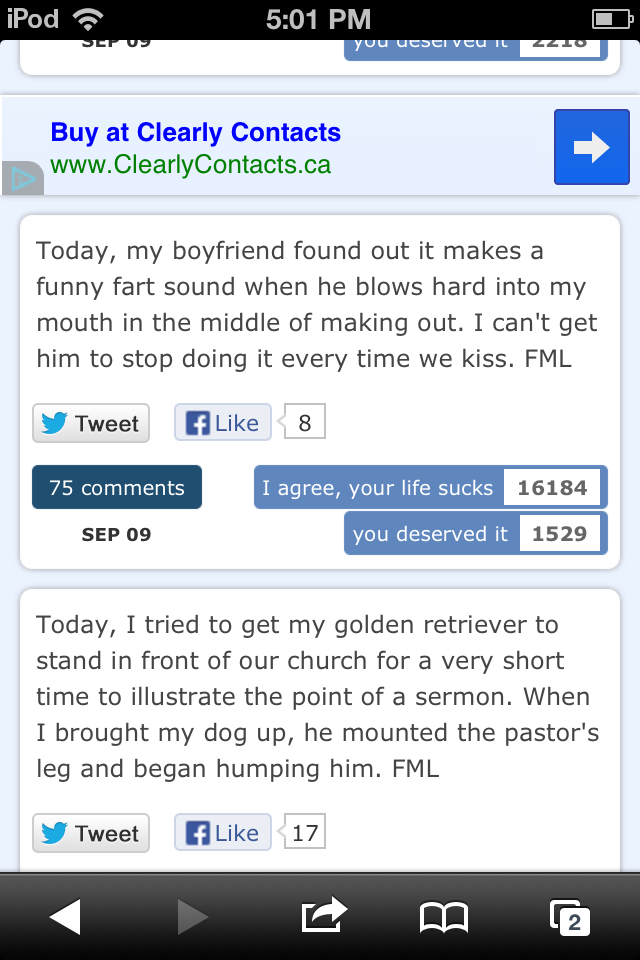Screen dimensions: 640x960
Task: Open the Safari bookmarks icon
Action: tap(445, 915)
